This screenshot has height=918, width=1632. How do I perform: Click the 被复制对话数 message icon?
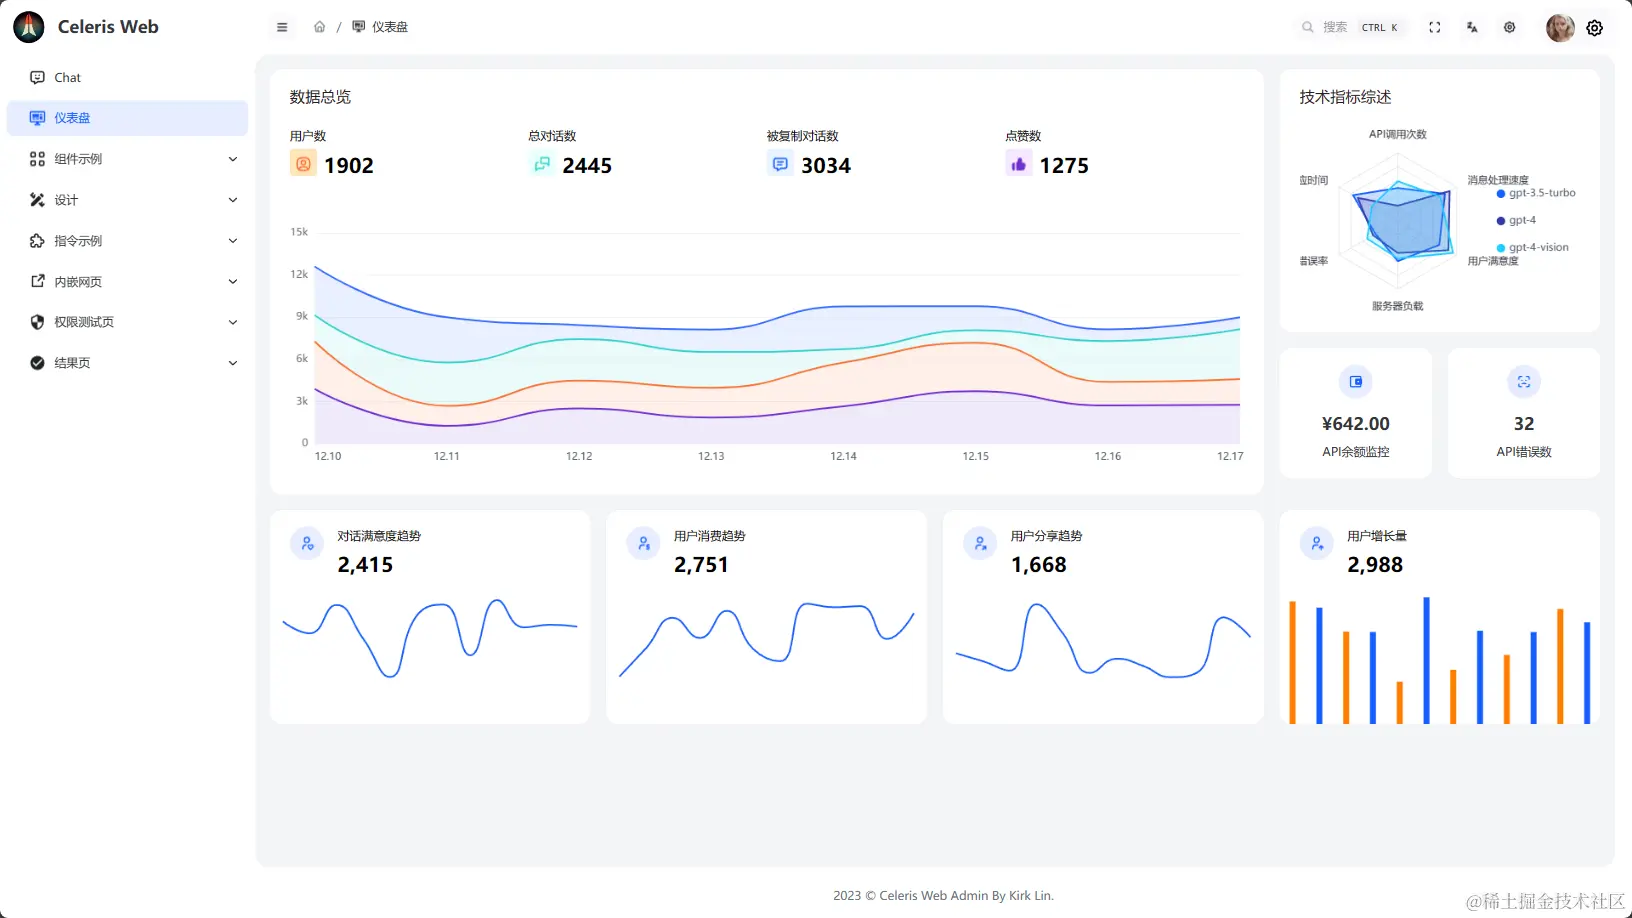(780, 164)
